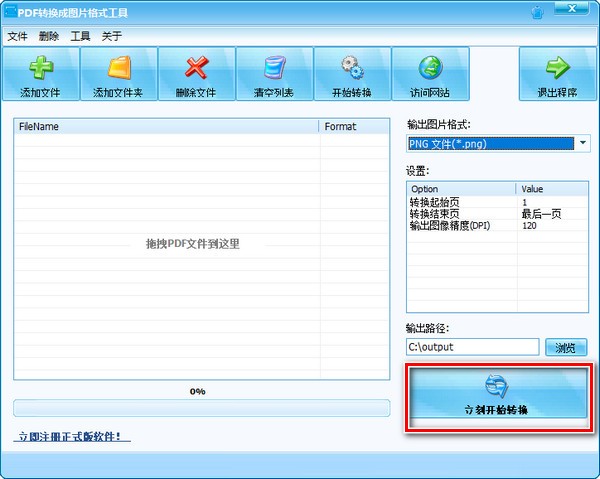
Task: Open the 关于 menu
Action: [x=112, y=36]
